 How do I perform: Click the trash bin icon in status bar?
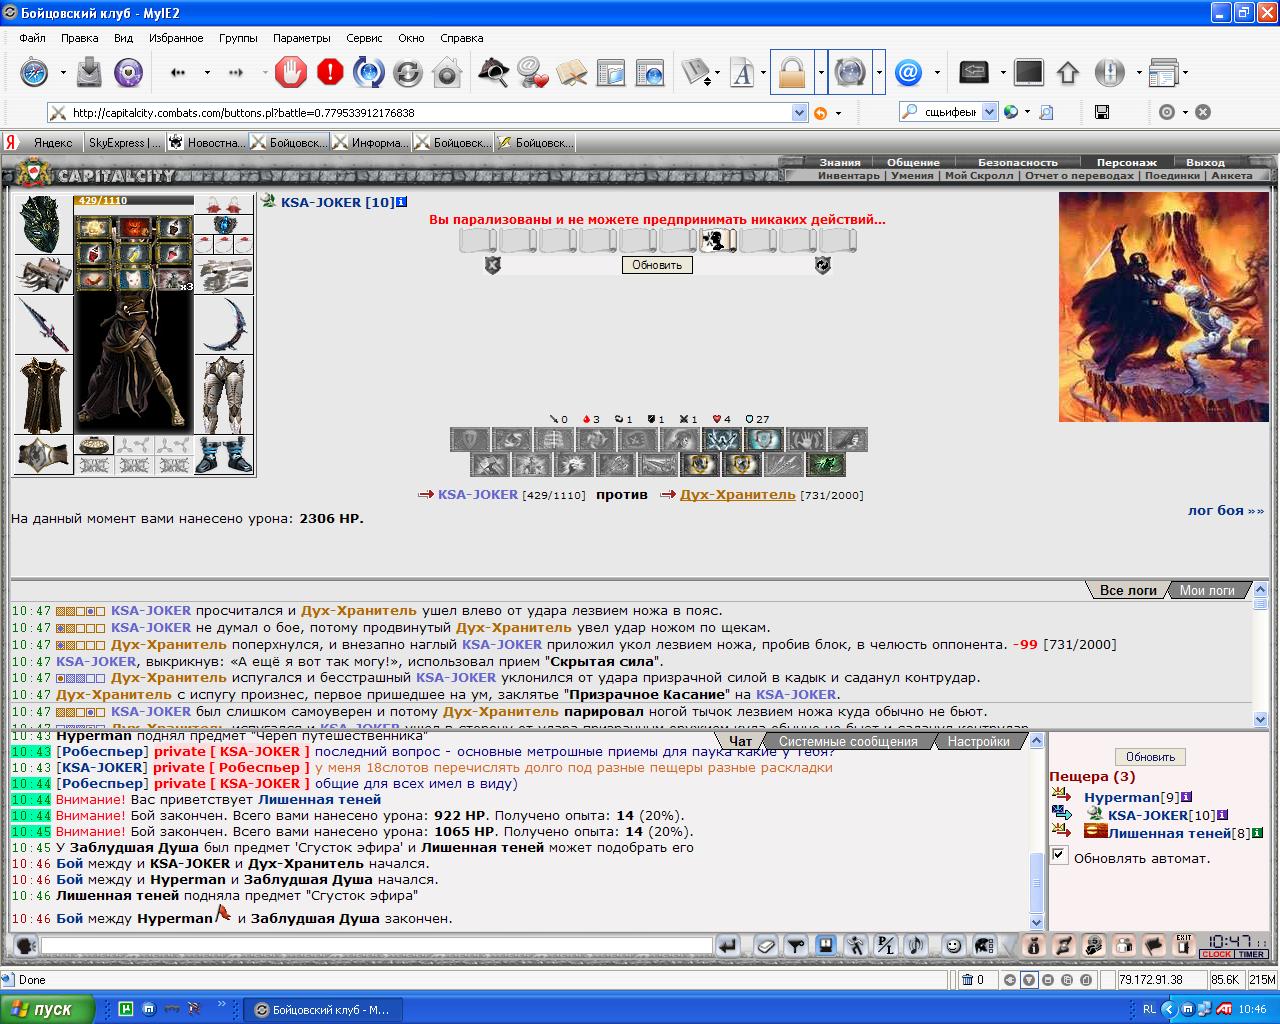tap(968, 980)
